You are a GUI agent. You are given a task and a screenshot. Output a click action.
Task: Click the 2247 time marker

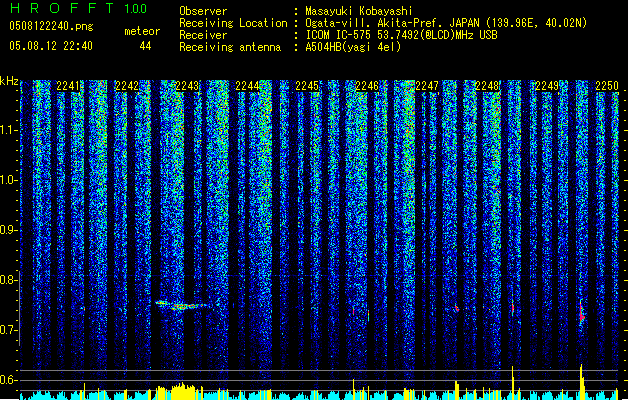point(427,86)
